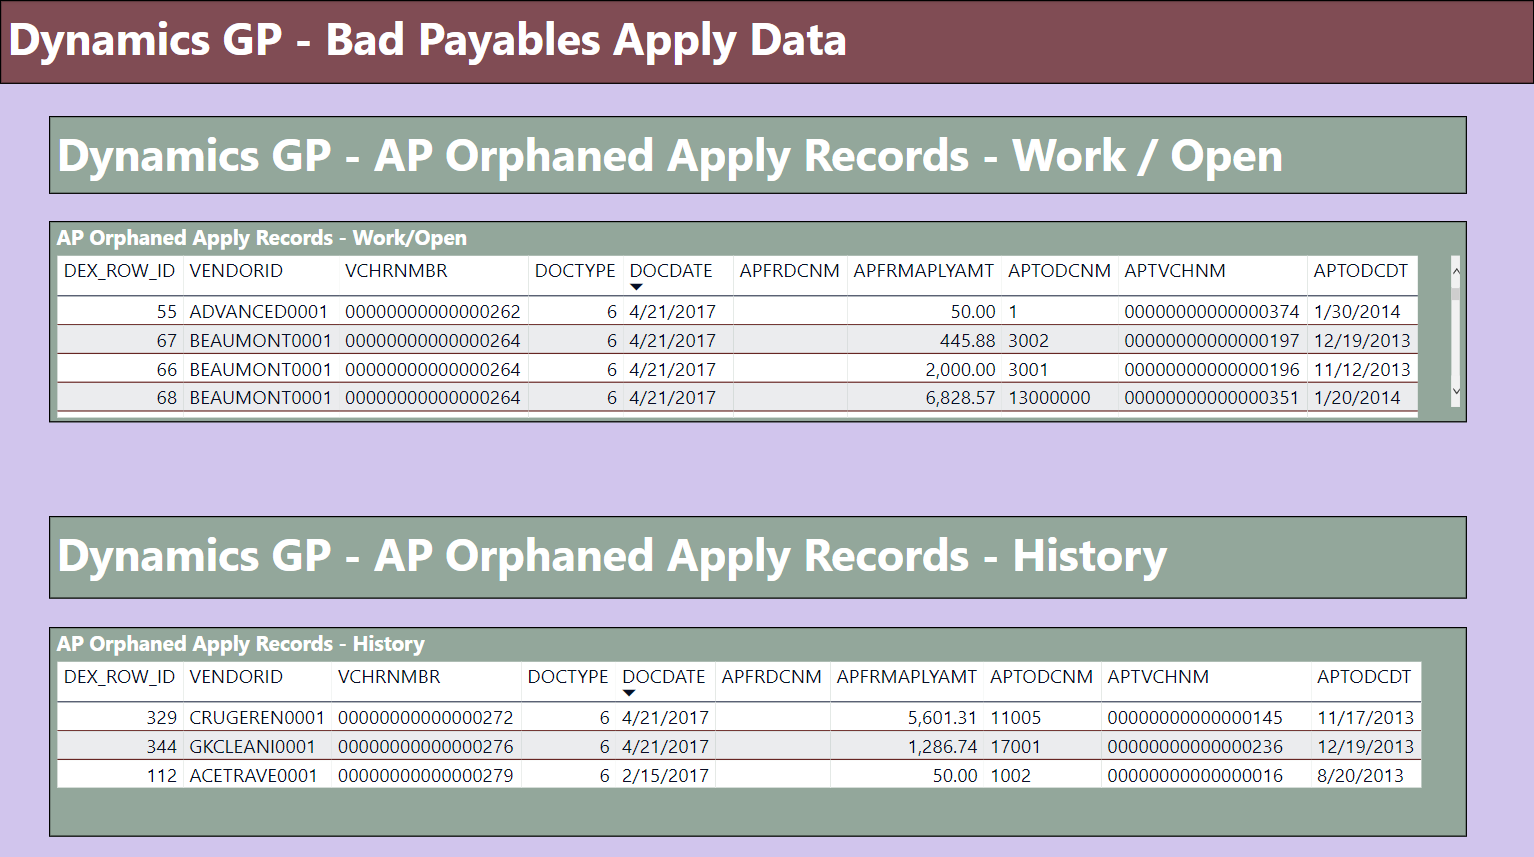This screenshot has height=857, width=1534.
Task: Click the Work/Open table vertical scrollbar thumb
Action: tap(1456, 293)
